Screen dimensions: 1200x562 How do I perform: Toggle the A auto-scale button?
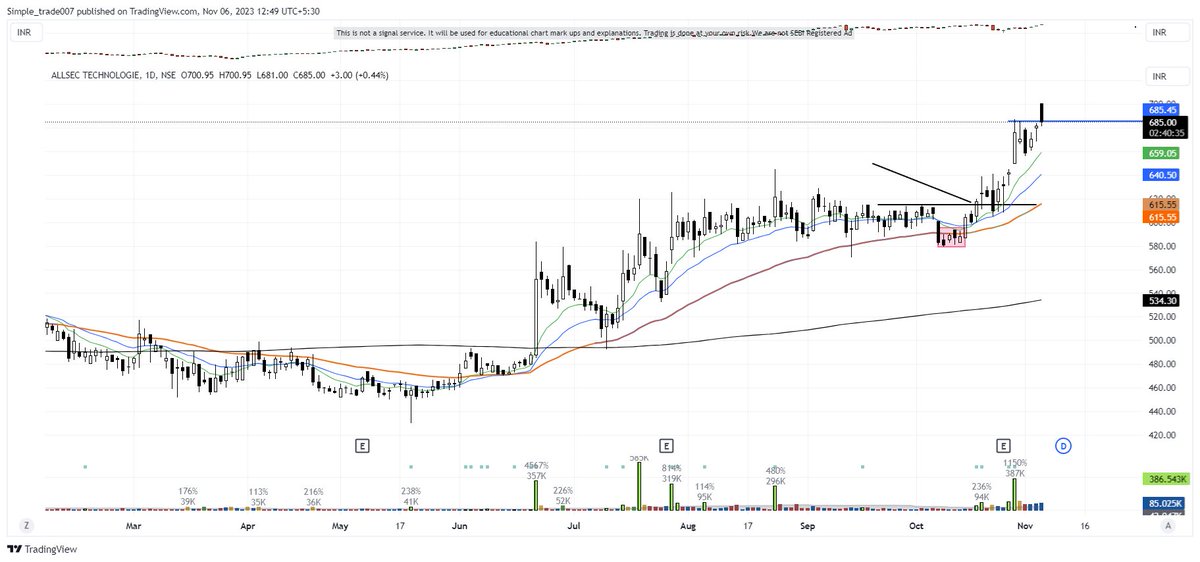[x=1167, y=524]
